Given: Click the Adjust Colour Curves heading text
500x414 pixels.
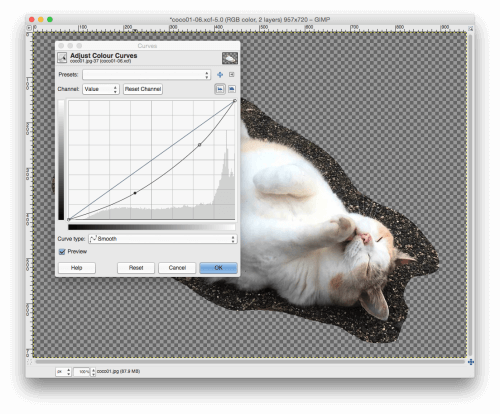Looking at the screenshot, I should pos(104,56).
